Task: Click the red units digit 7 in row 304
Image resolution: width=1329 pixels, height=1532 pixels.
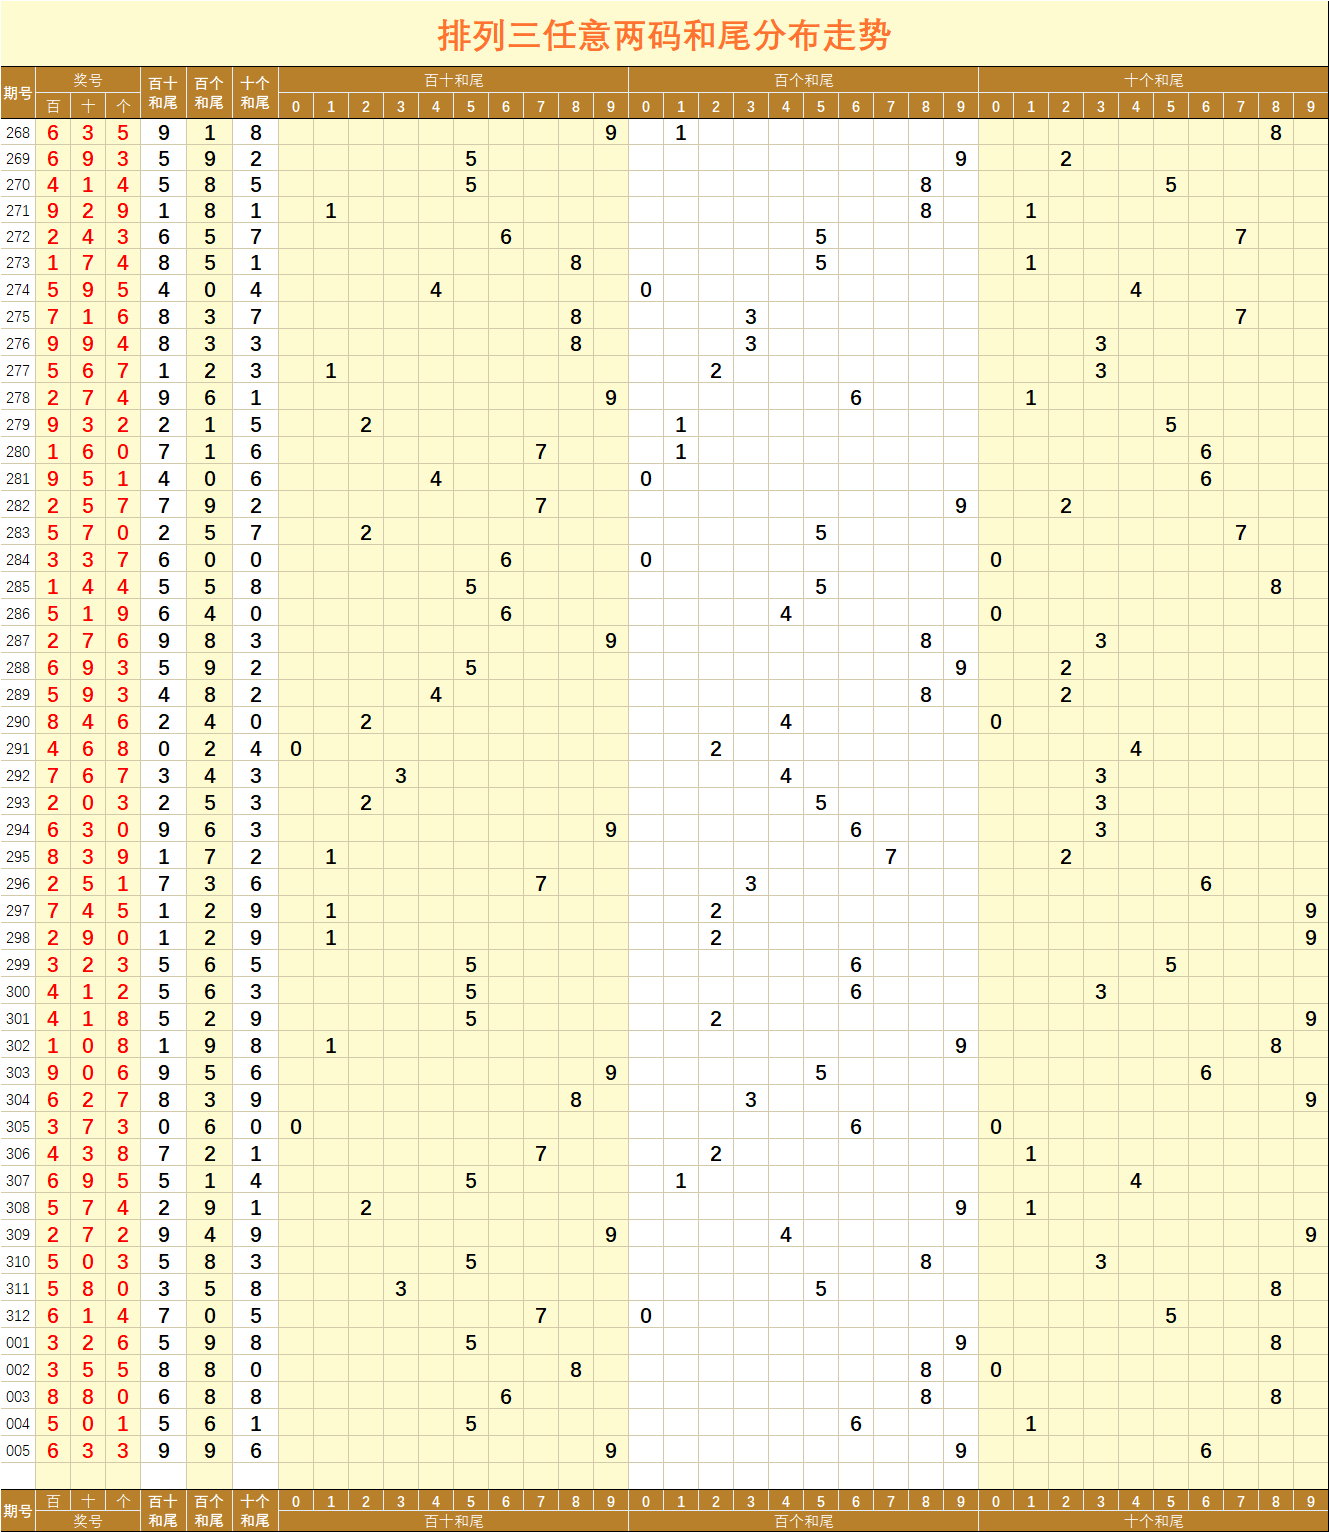Action: [123, 1100]
